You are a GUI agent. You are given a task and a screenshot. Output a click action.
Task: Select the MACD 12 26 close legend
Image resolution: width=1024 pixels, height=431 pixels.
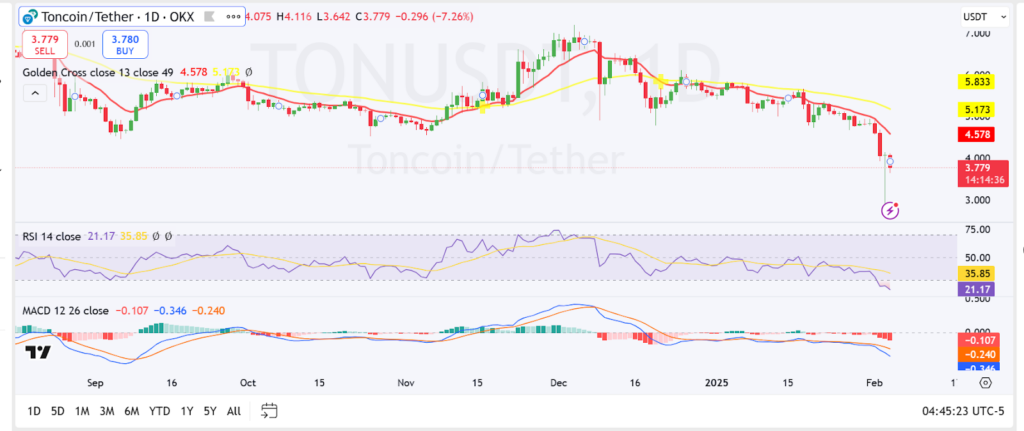coord(66,311)
